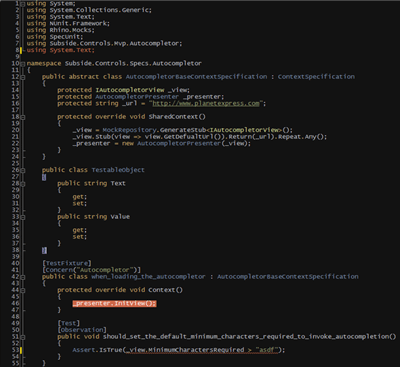Collapse the should_set_the_default_minimum test method outline

(23, 337)
